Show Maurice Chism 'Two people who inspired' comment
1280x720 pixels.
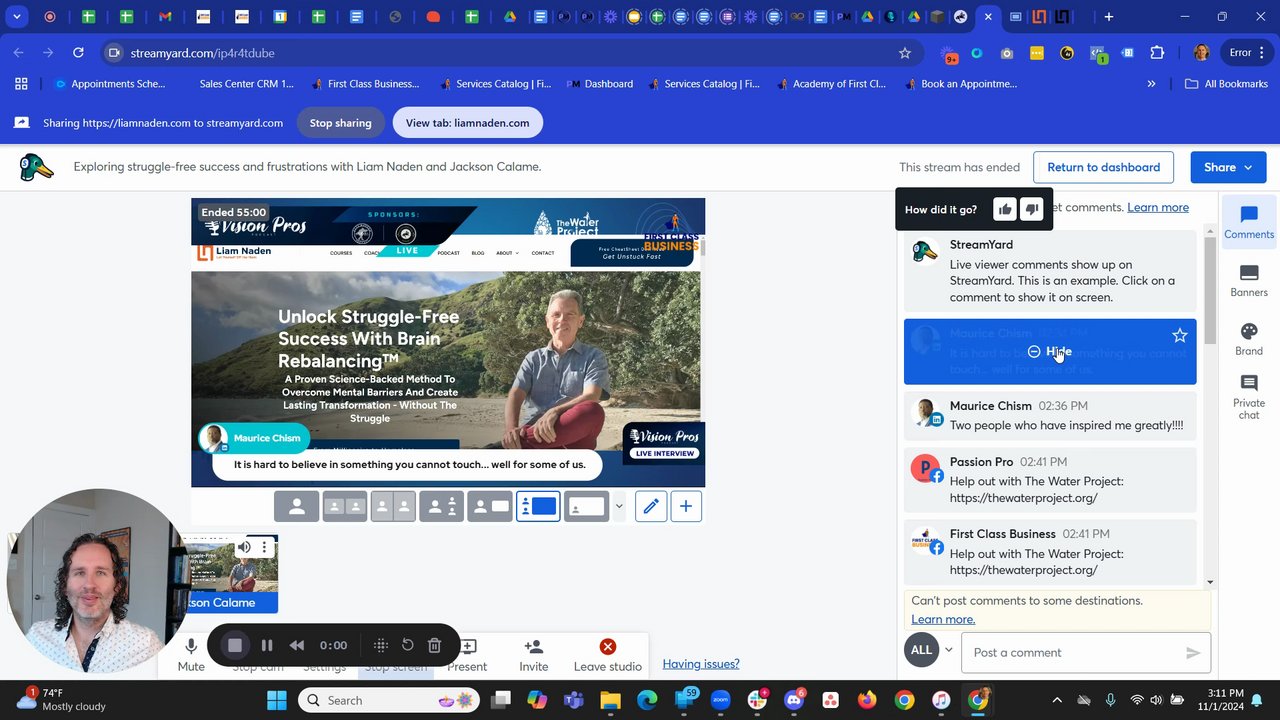point(1050,415)
